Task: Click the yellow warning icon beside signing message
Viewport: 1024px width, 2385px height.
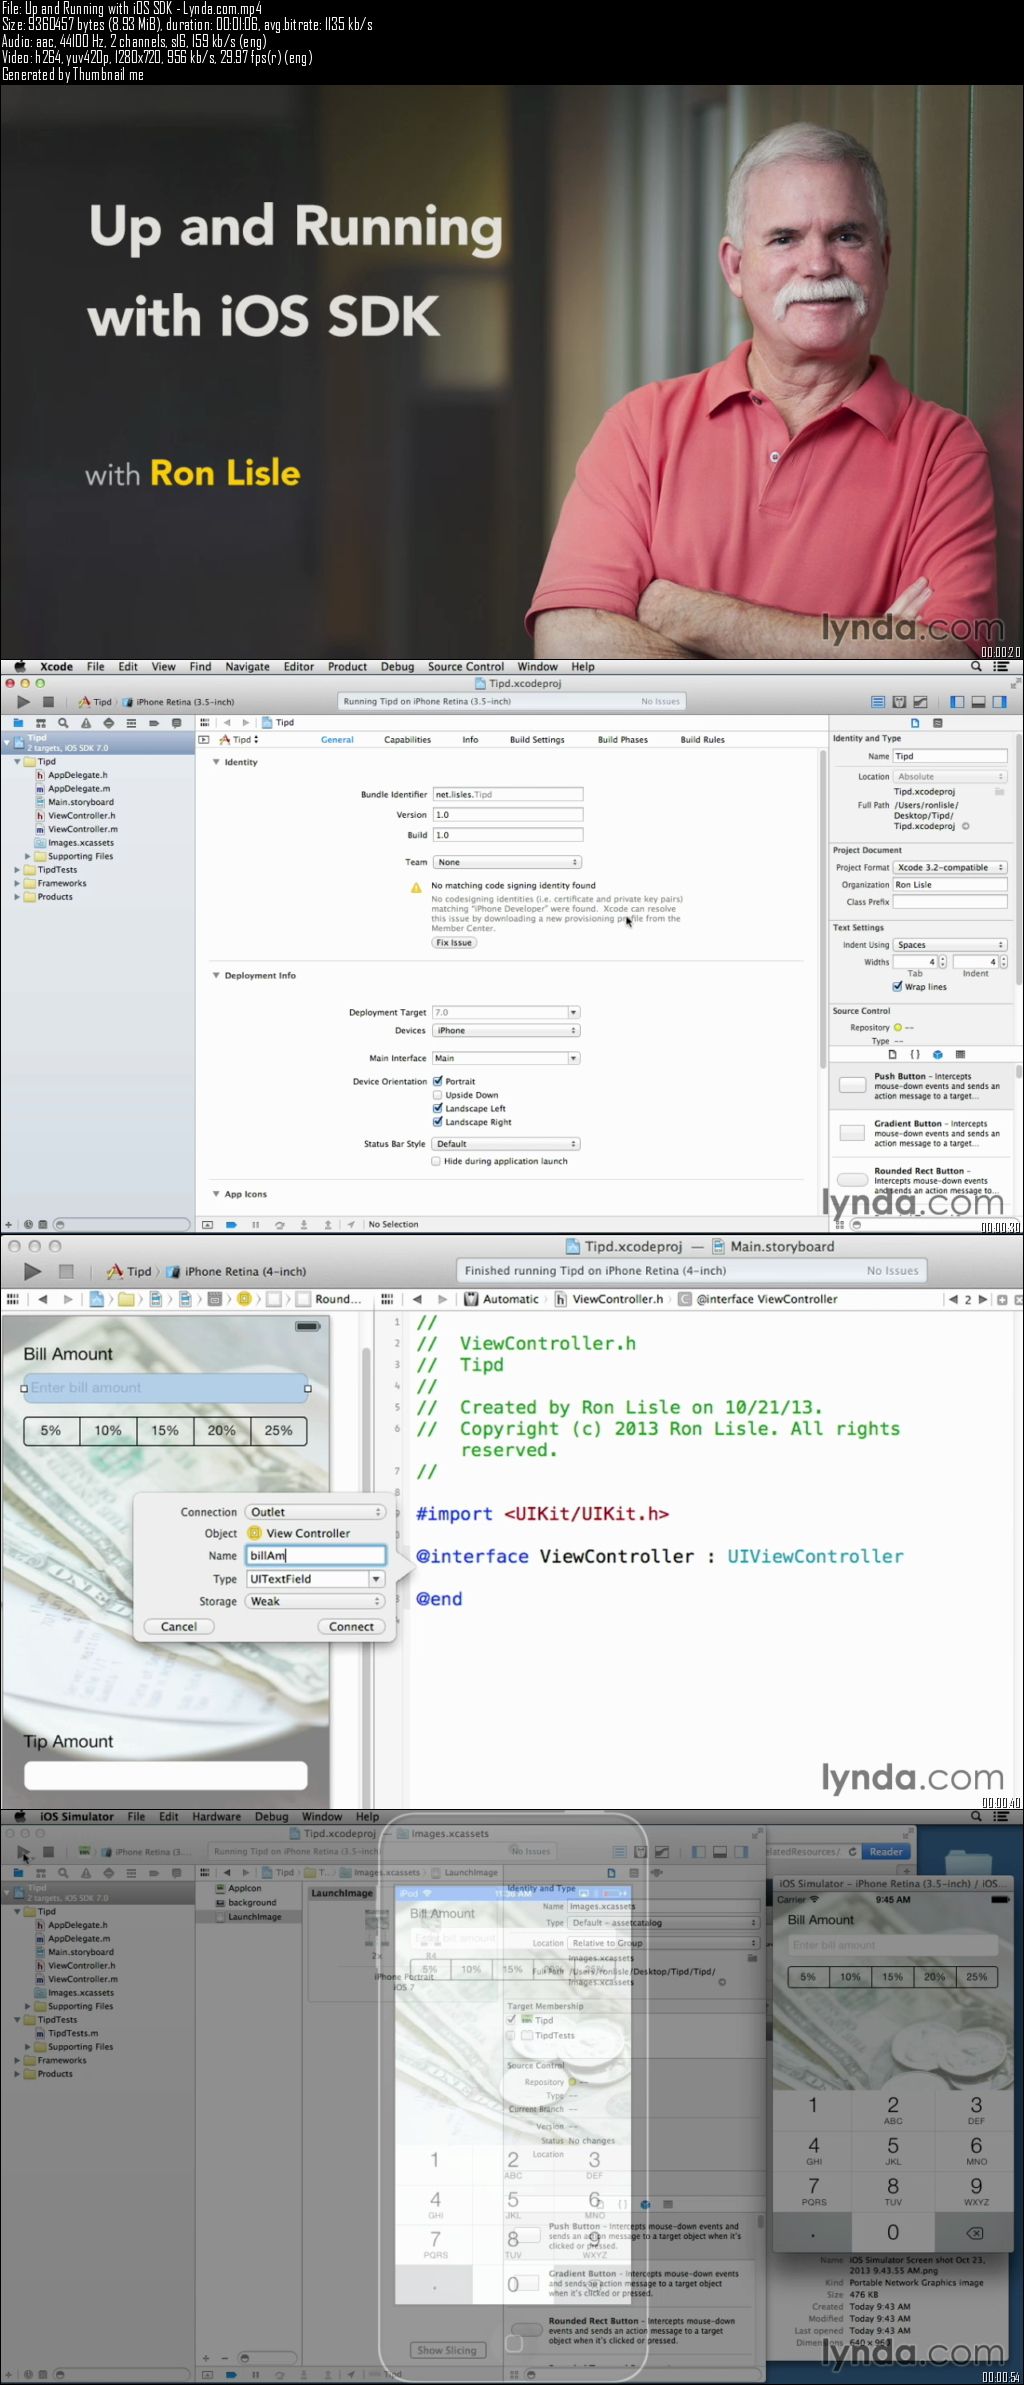Action: (416, 887)
